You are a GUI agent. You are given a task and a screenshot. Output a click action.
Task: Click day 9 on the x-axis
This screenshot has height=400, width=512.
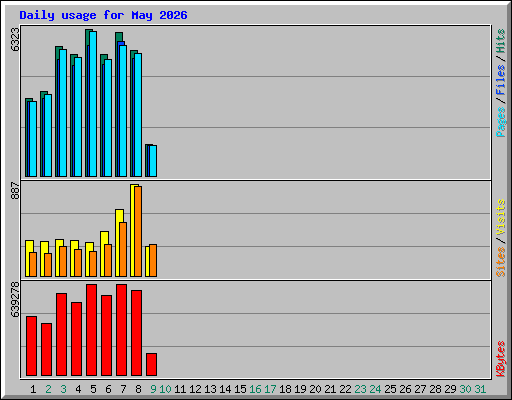point(153,389)
